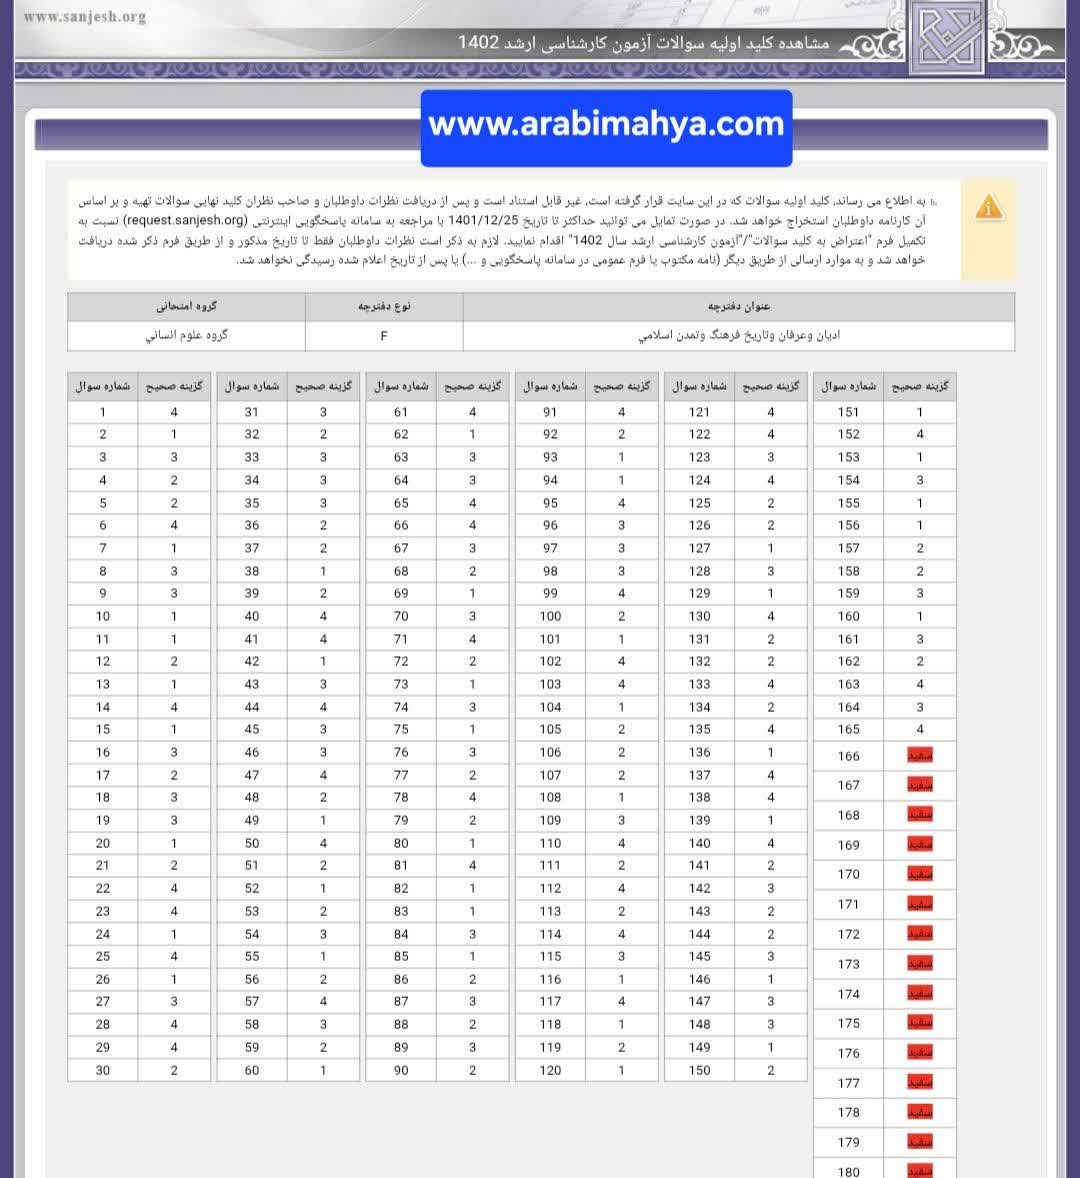The image size is (1080, 1178).
Task: Click the blue www.arabimahya.com banner
Action: pos(606,126)
